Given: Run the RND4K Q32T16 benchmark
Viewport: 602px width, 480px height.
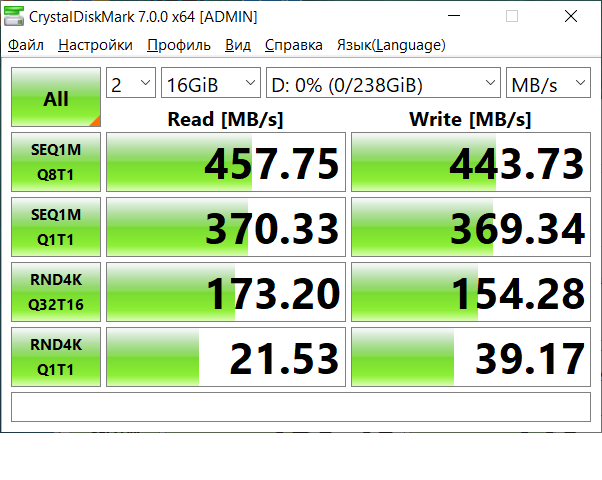Looking at the screenshot, I should (x=56, y=291).
